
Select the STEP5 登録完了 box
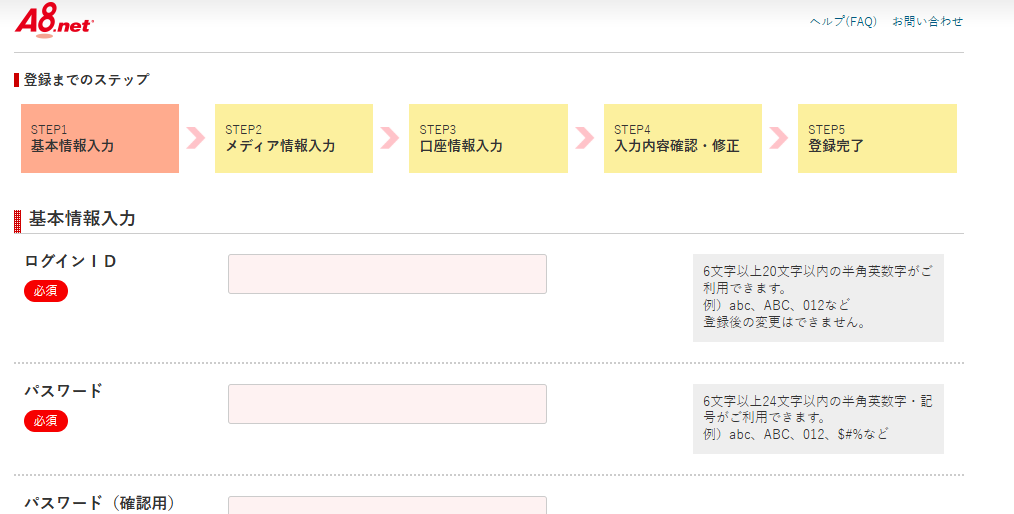[x=878, y=138]
